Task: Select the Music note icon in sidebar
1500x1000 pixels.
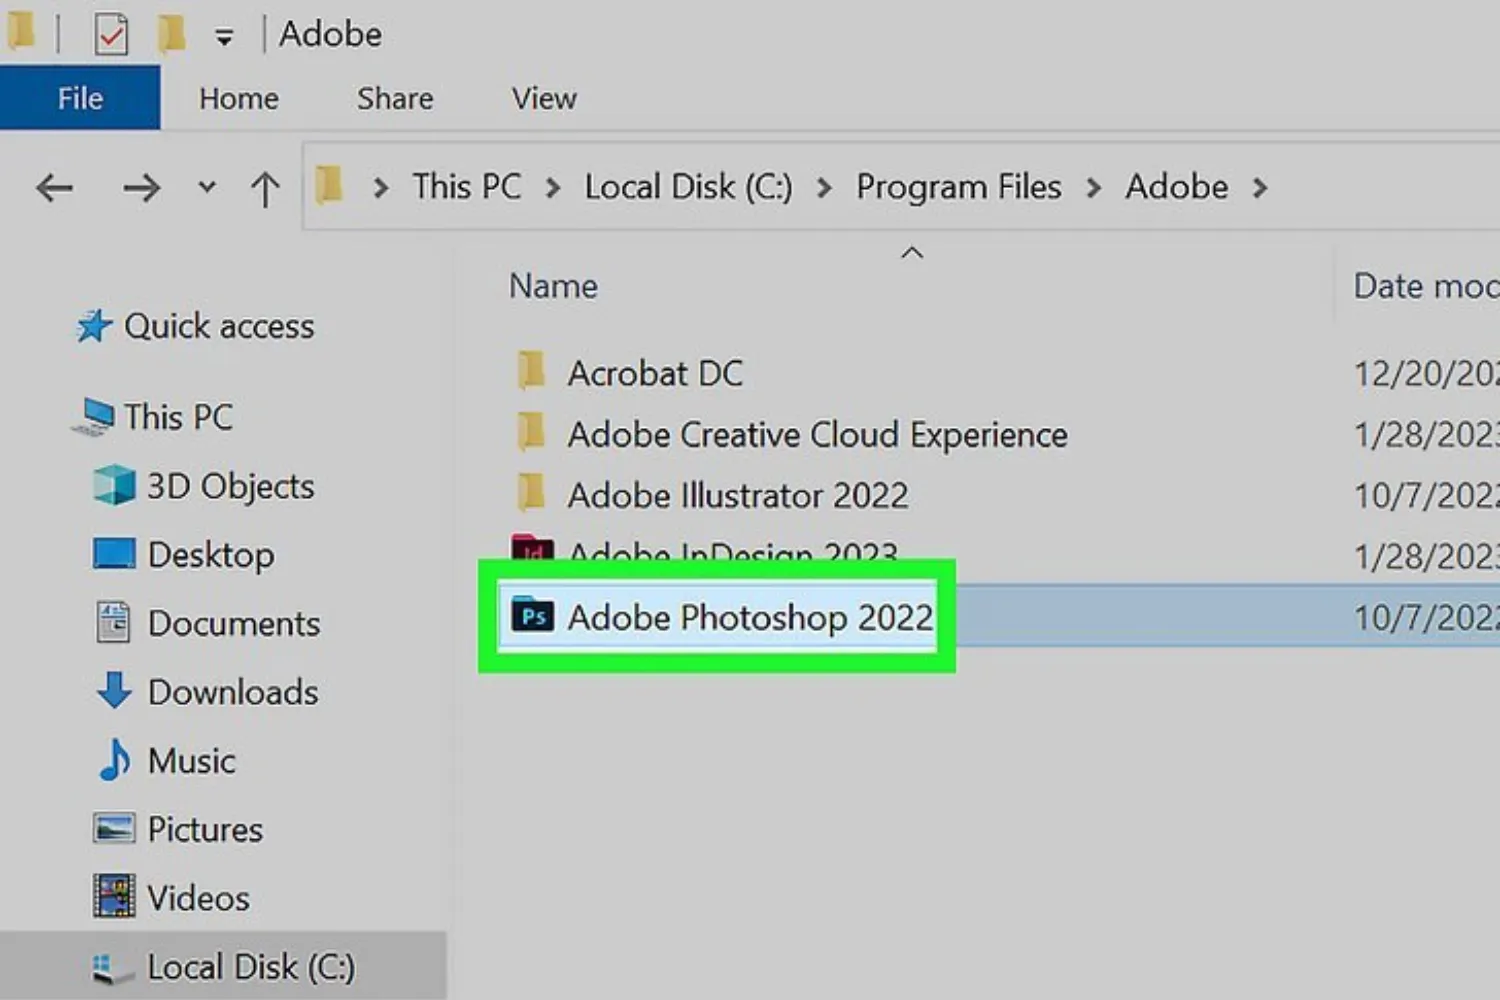Action: tap(114, 761)
